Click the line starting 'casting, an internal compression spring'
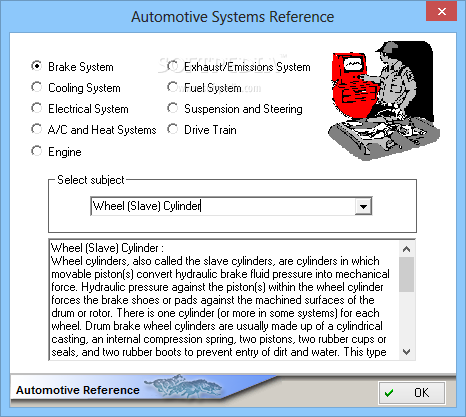 click(219, 339)
